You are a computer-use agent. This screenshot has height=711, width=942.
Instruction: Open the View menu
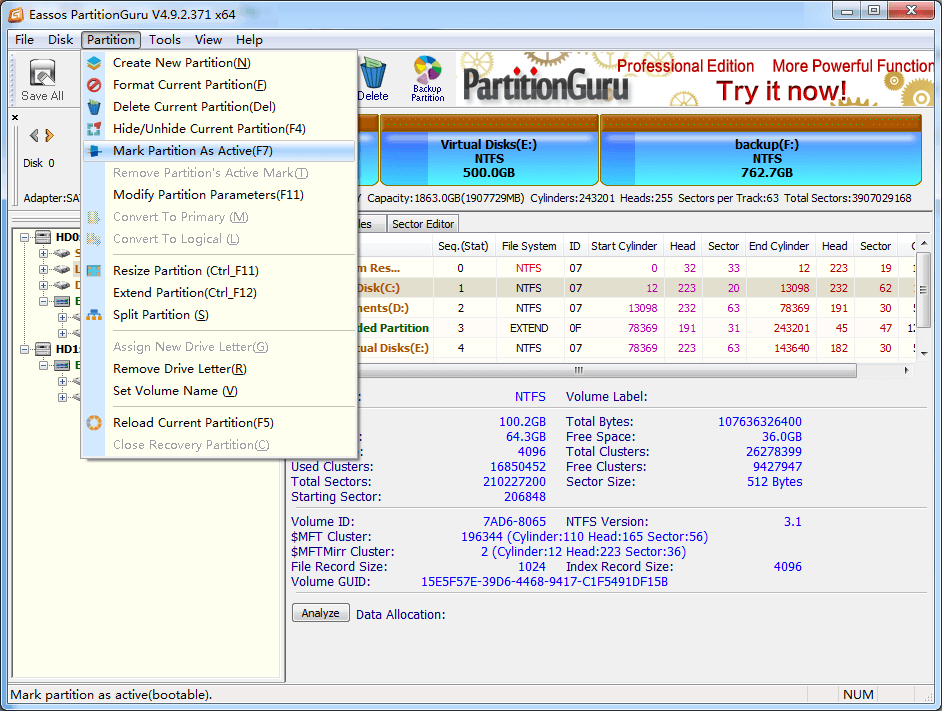pyautogui.click(x=208, y=40)
